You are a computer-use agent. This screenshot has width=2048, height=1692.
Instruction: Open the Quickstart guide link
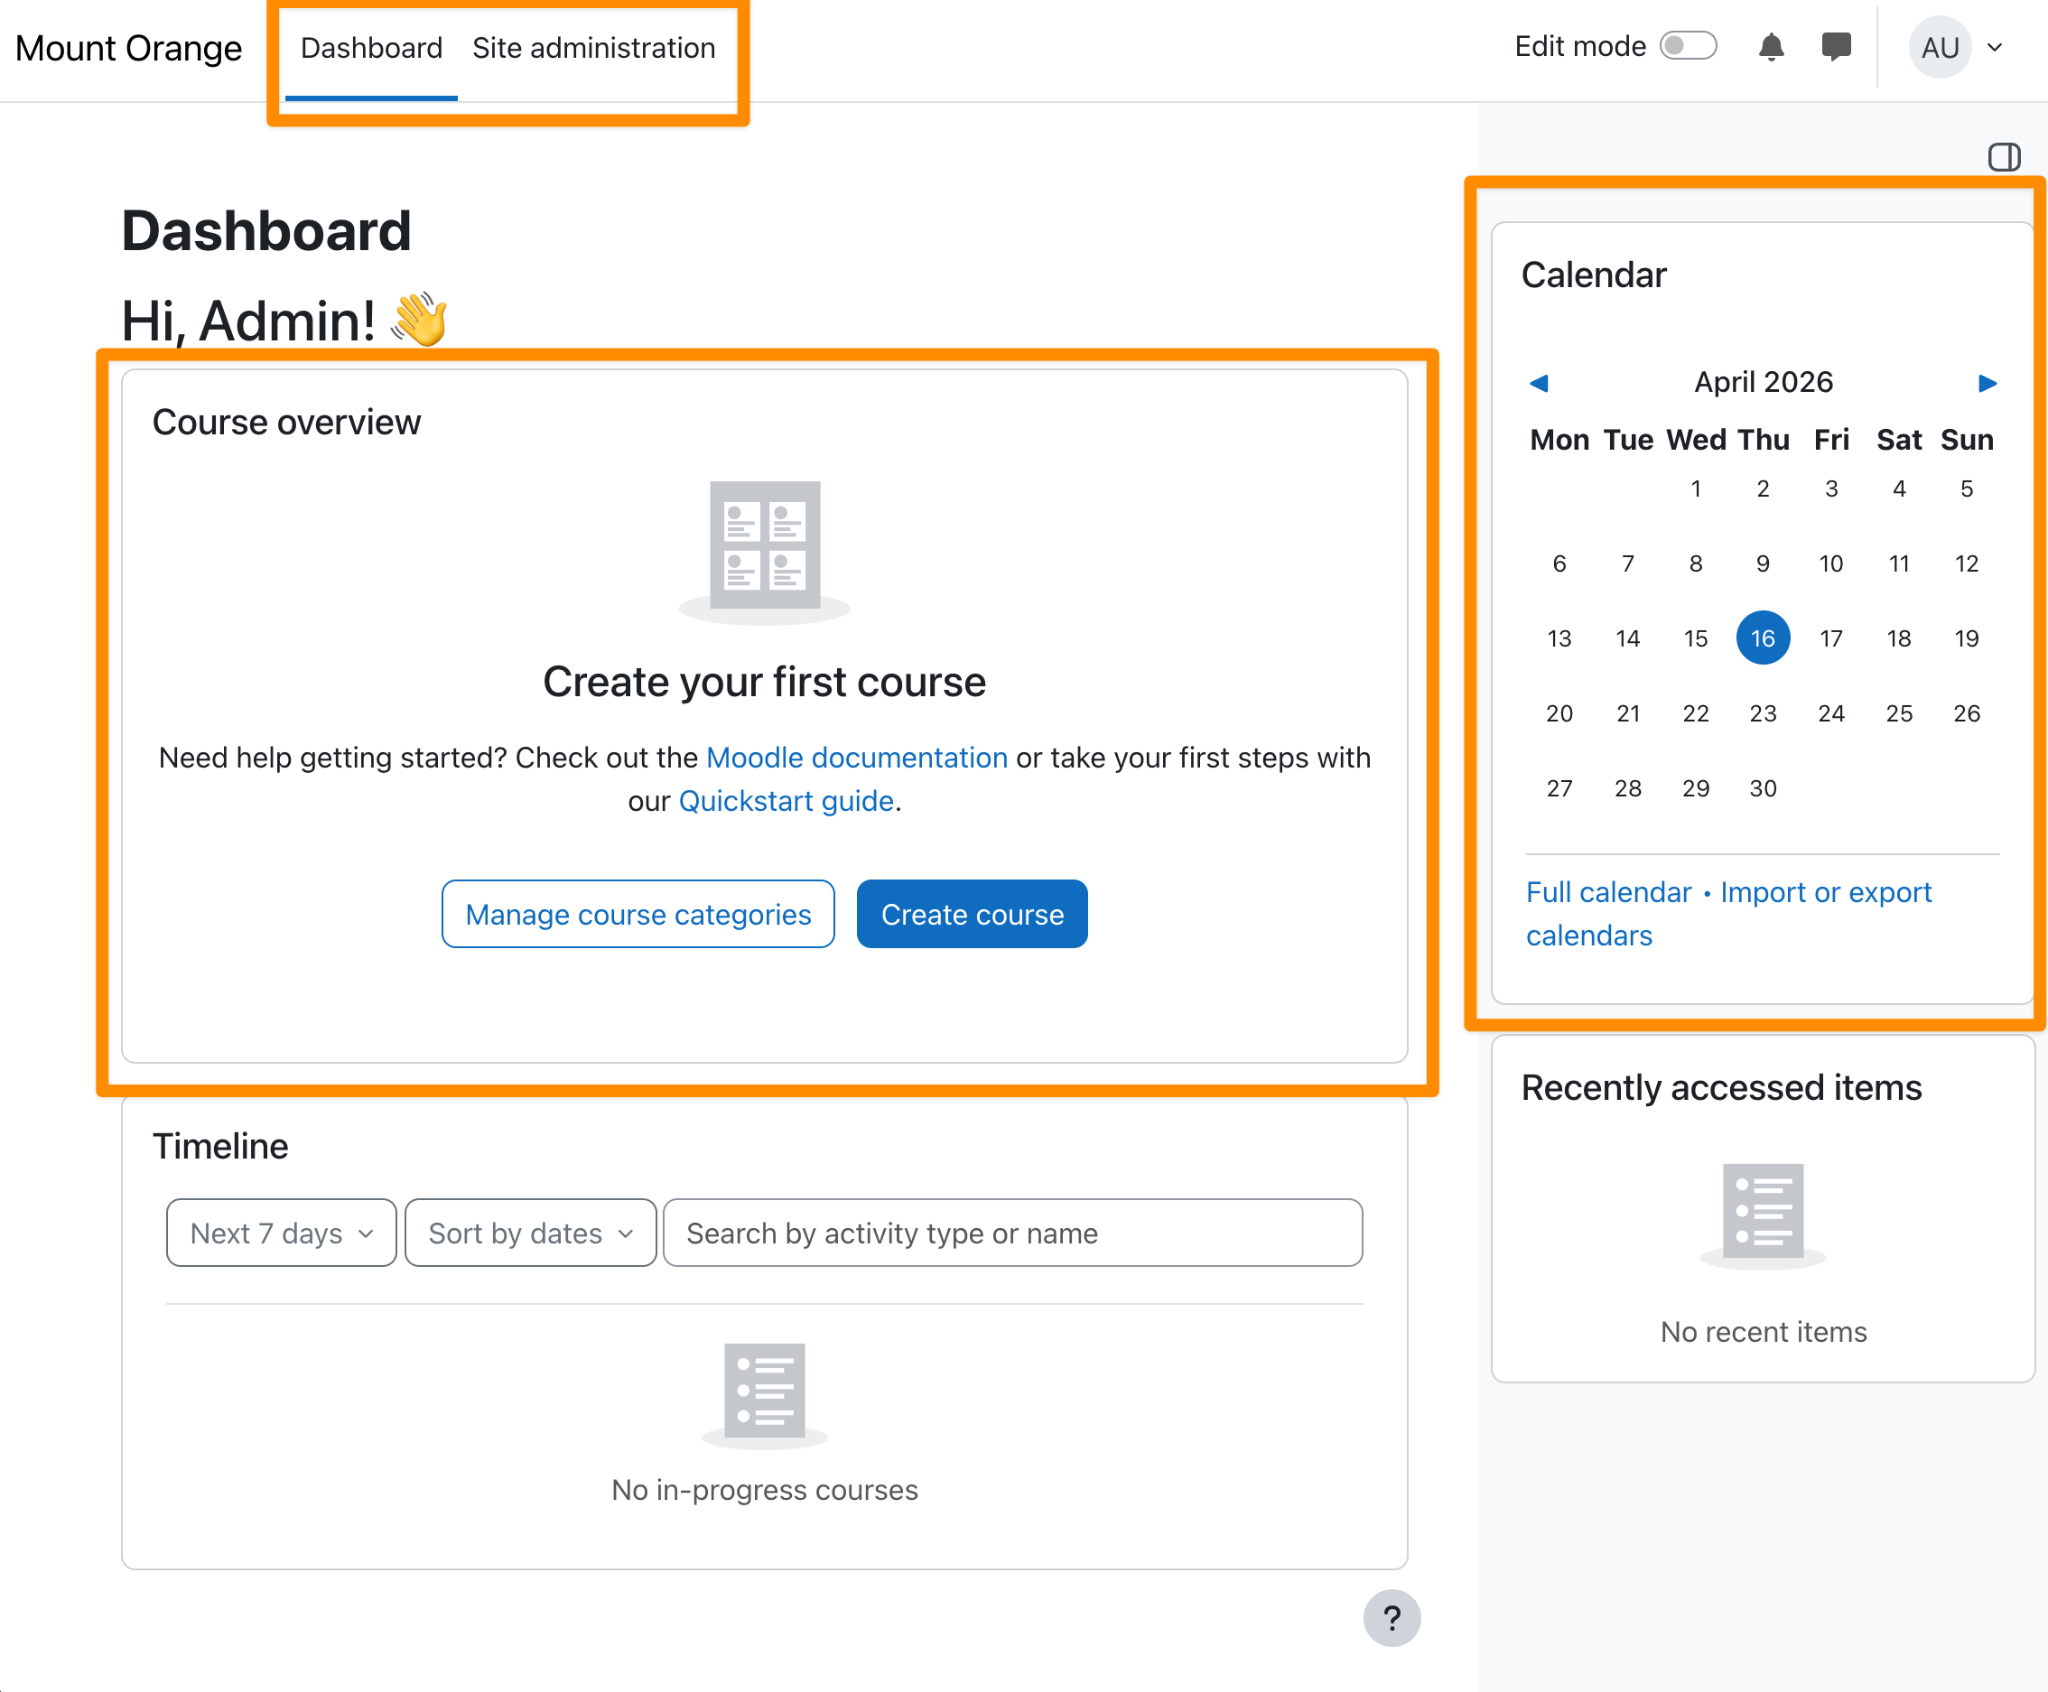[786, 801]
